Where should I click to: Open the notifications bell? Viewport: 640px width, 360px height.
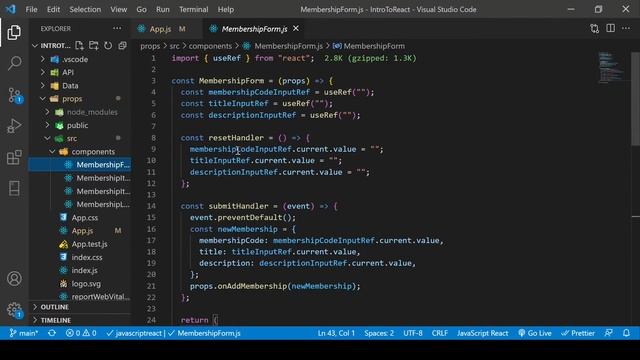[x=626, y=333]
